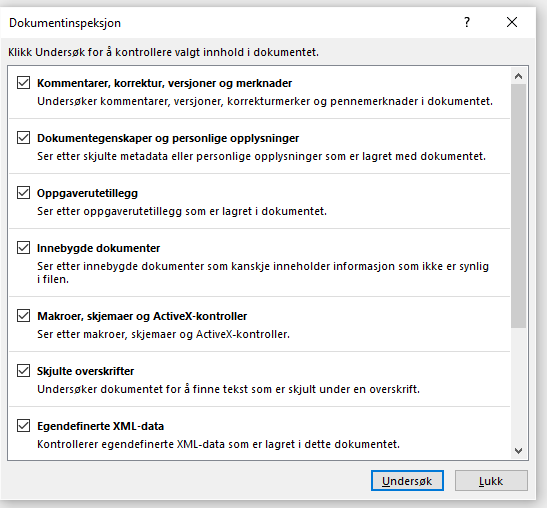The width and height of the screenshot is (547, 508).
Task: Toggle the Innebygde dokumenter checkbox
Action: tap(23, 248)
